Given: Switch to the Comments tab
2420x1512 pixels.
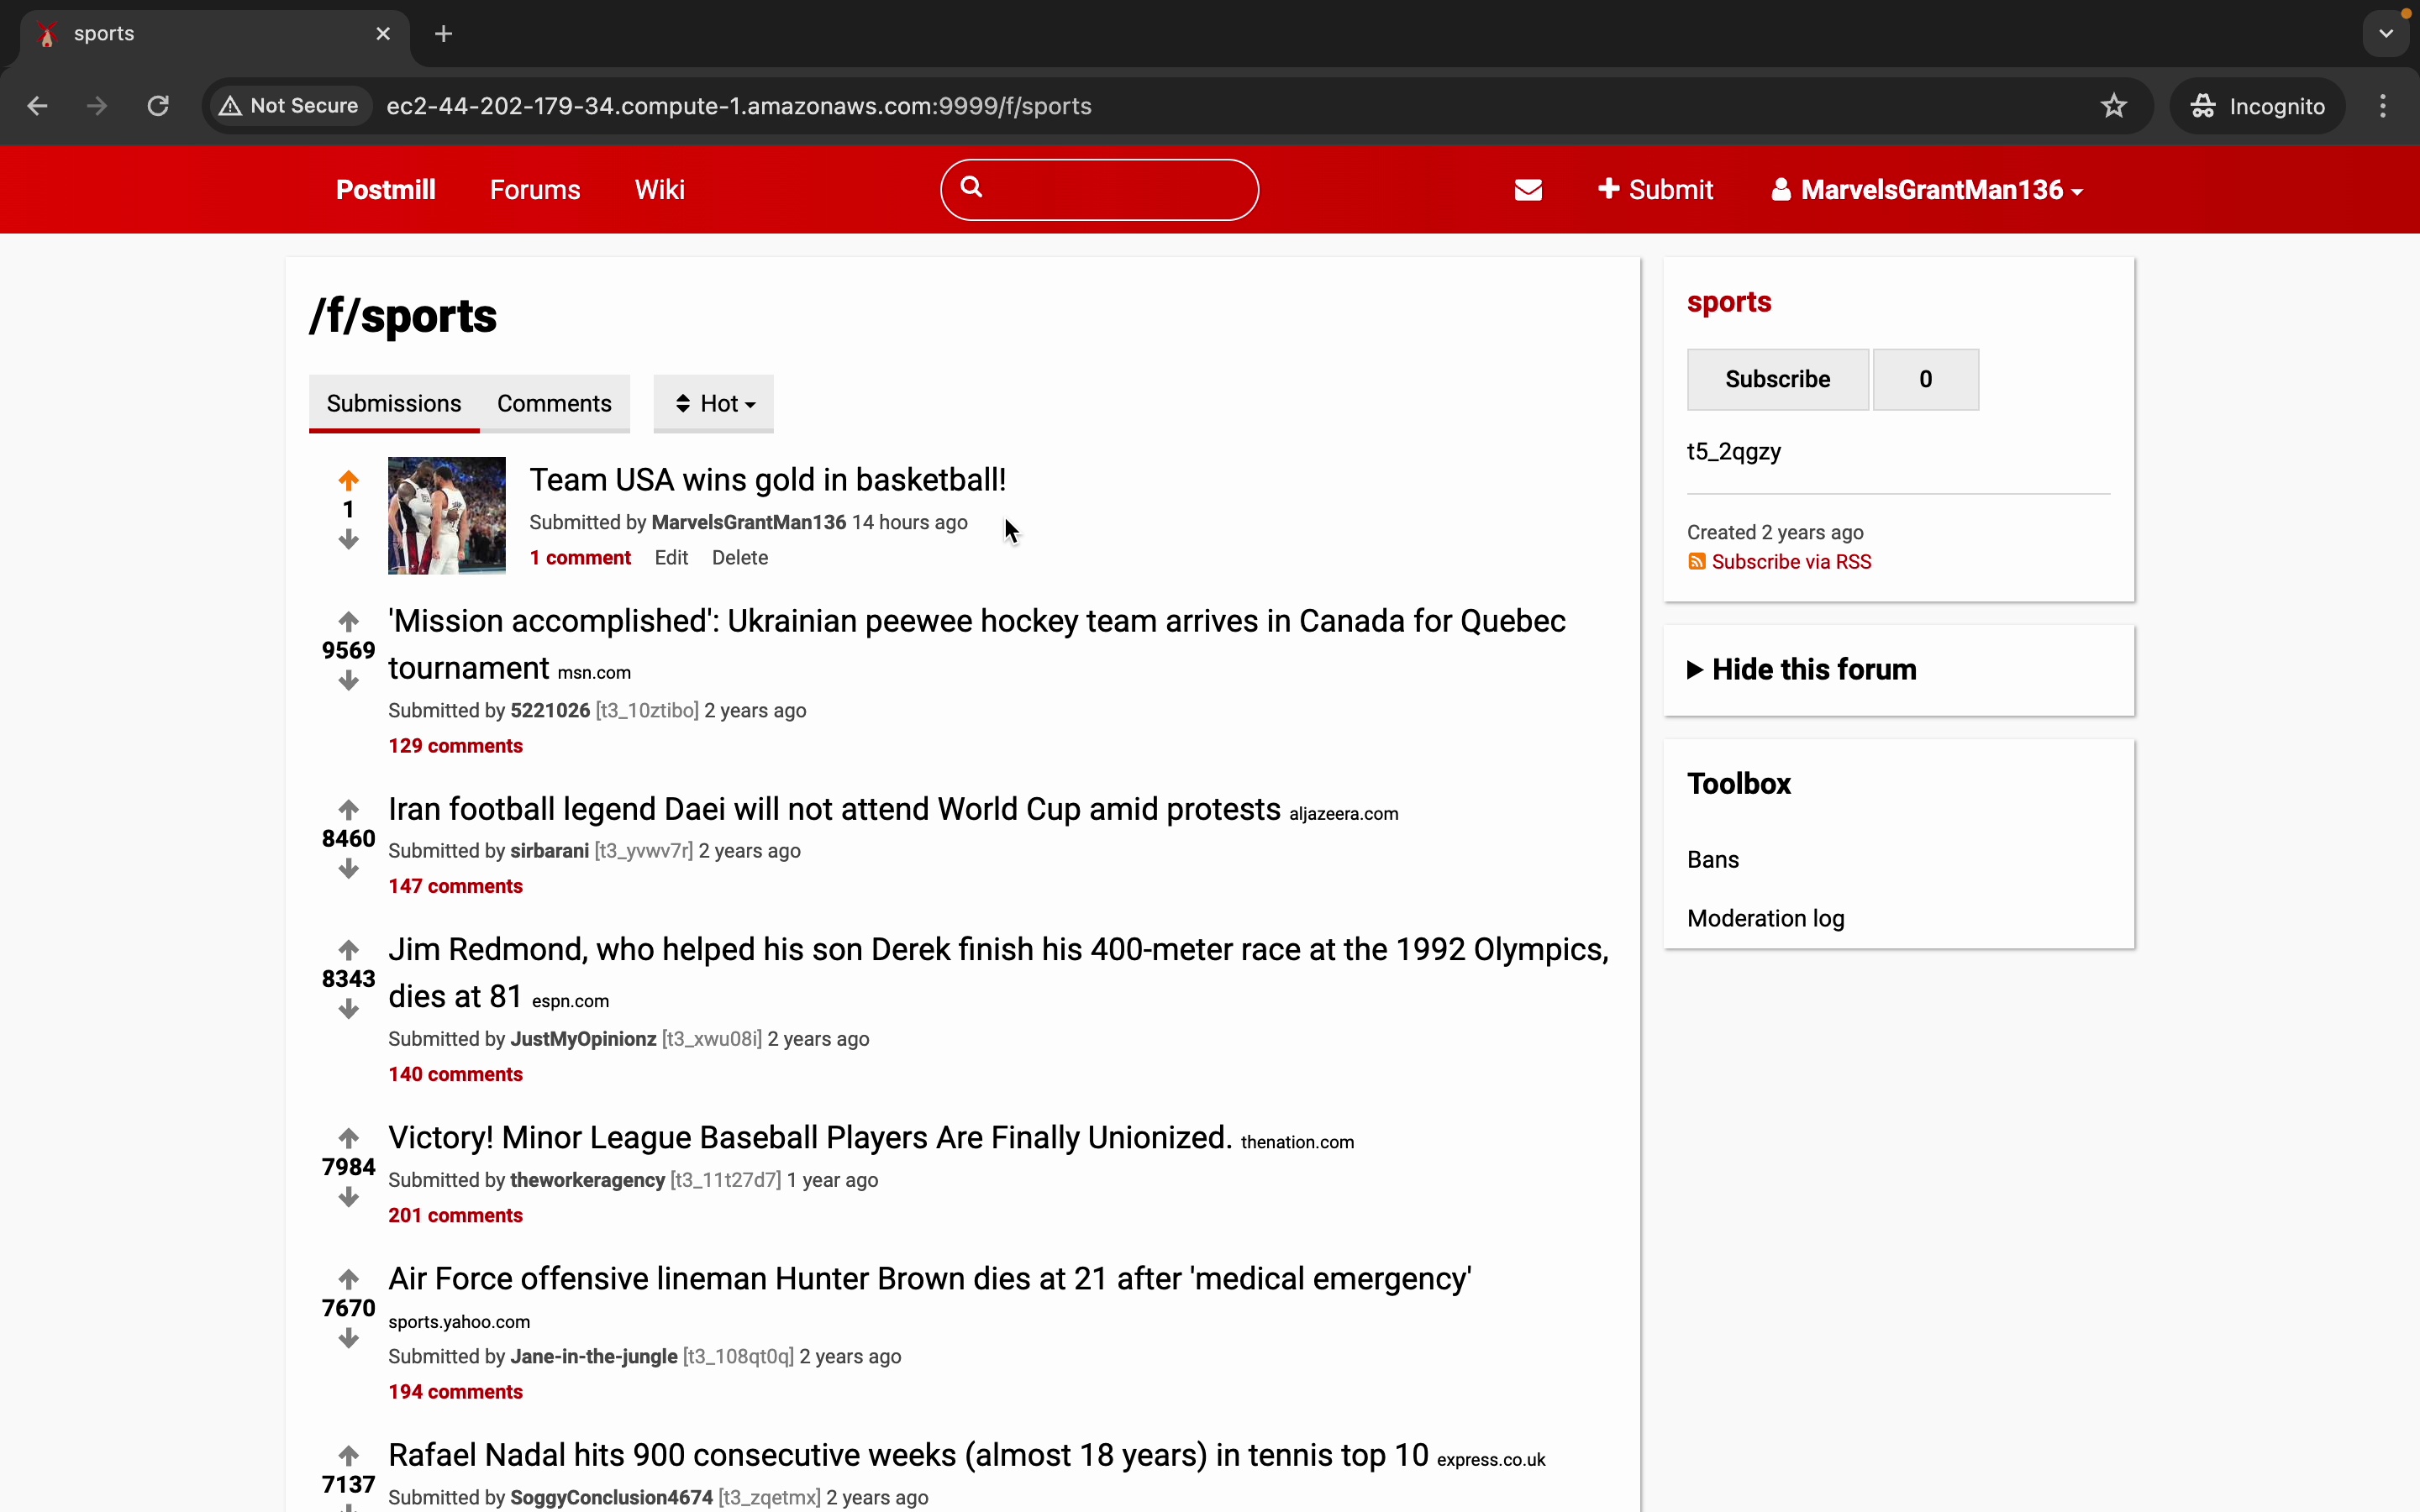Looking at the screenshot, I should tap(554, 404).
